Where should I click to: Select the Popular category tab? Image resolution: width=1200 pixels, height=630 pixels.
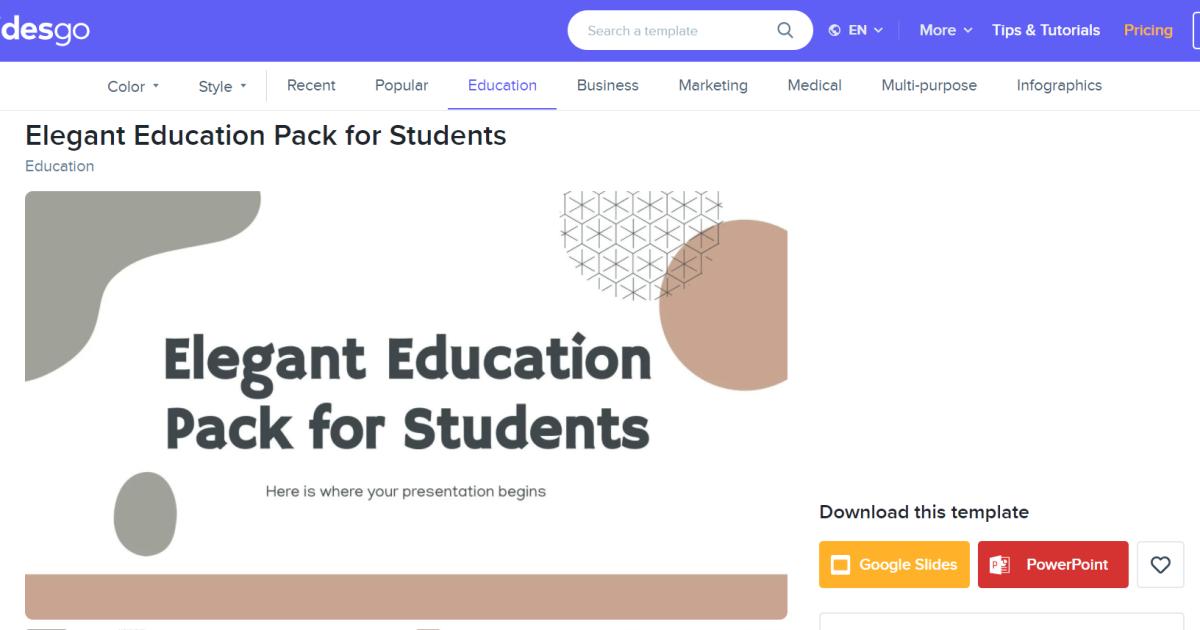click(401, 85)
